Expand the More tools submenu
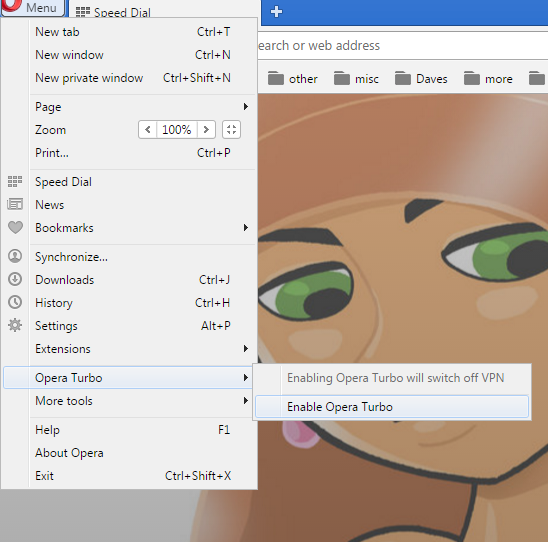Image resolution: width=548 pixels, height=542 pixels. click(x=129, y=401)
